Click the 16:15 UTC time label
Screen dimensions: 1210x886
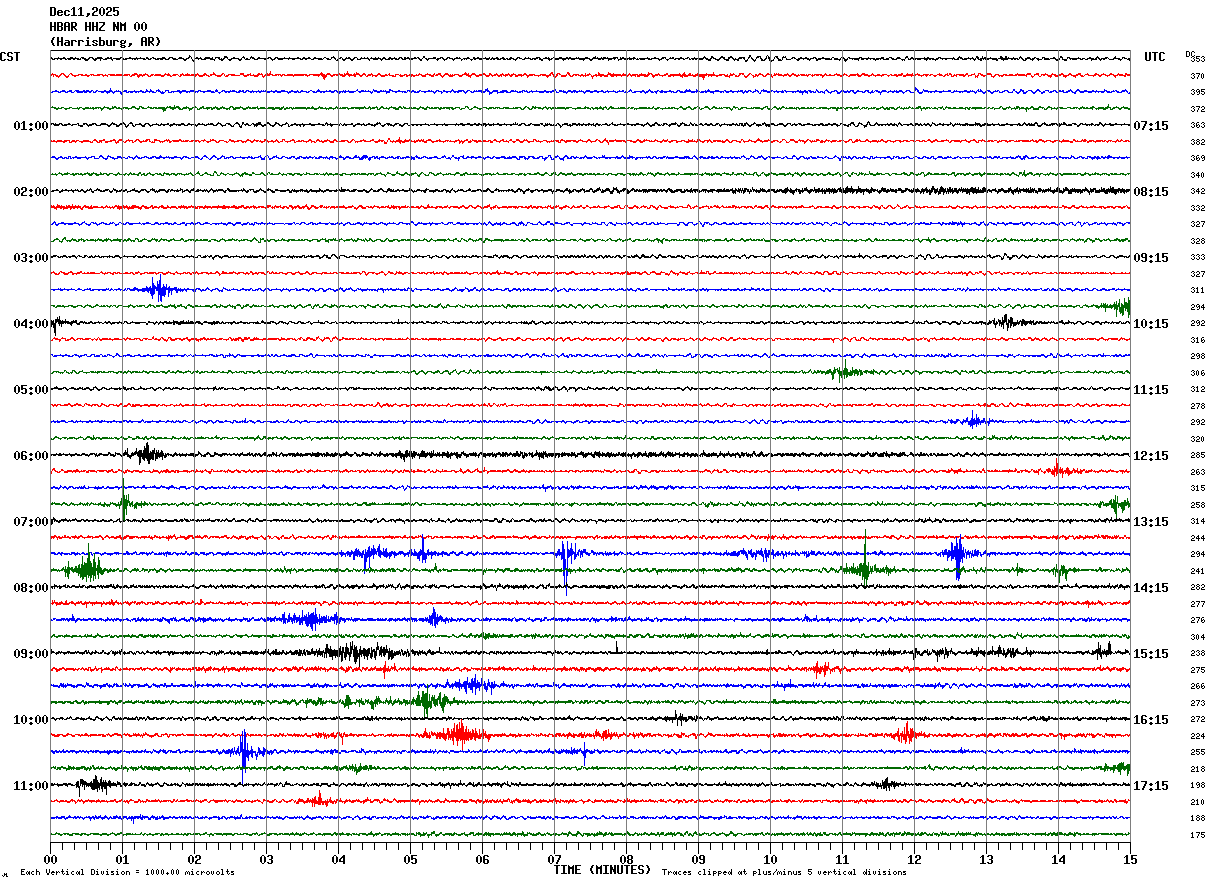[1150, 720]
